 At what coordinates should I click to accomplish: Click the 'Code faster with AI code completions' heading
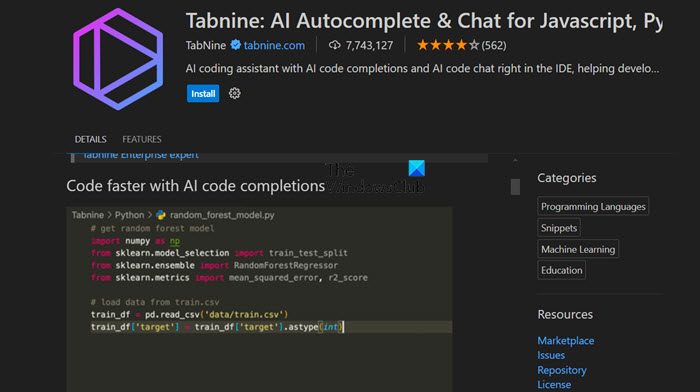(x=196, y=186)
